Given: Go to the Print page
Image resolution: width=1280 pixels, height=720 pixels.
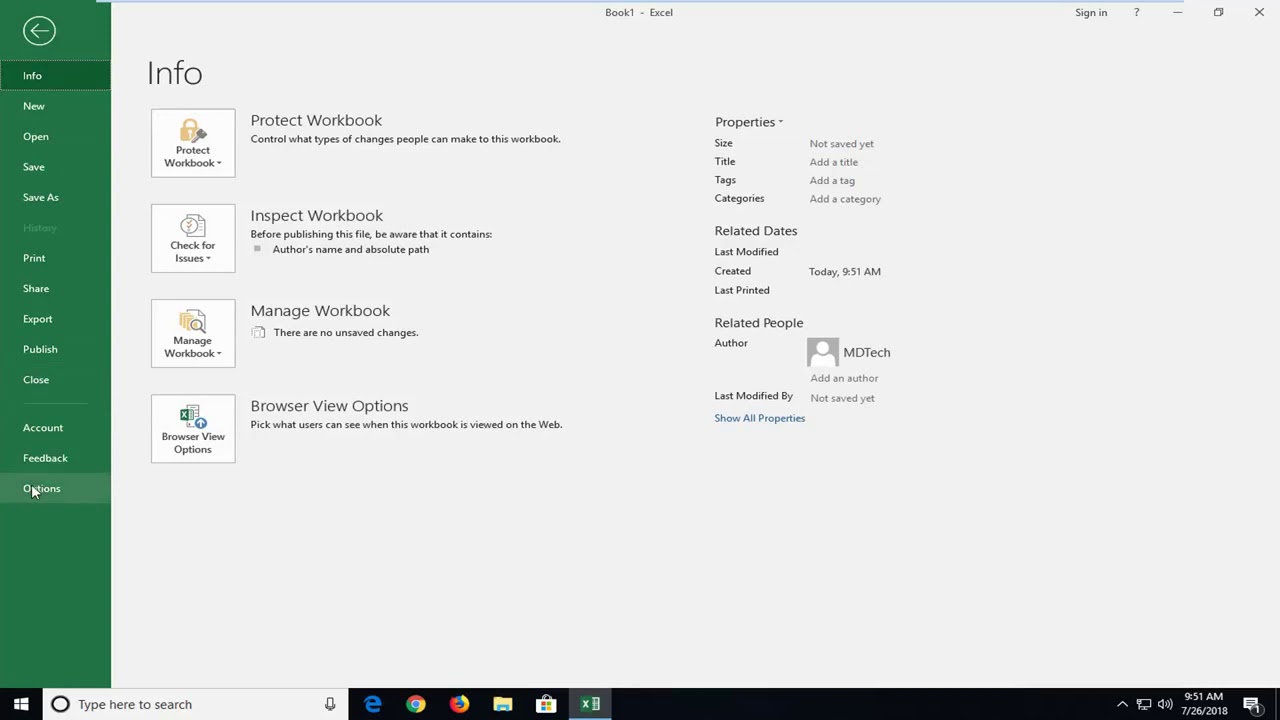Looking at the screenshot, I should [55, 258].
